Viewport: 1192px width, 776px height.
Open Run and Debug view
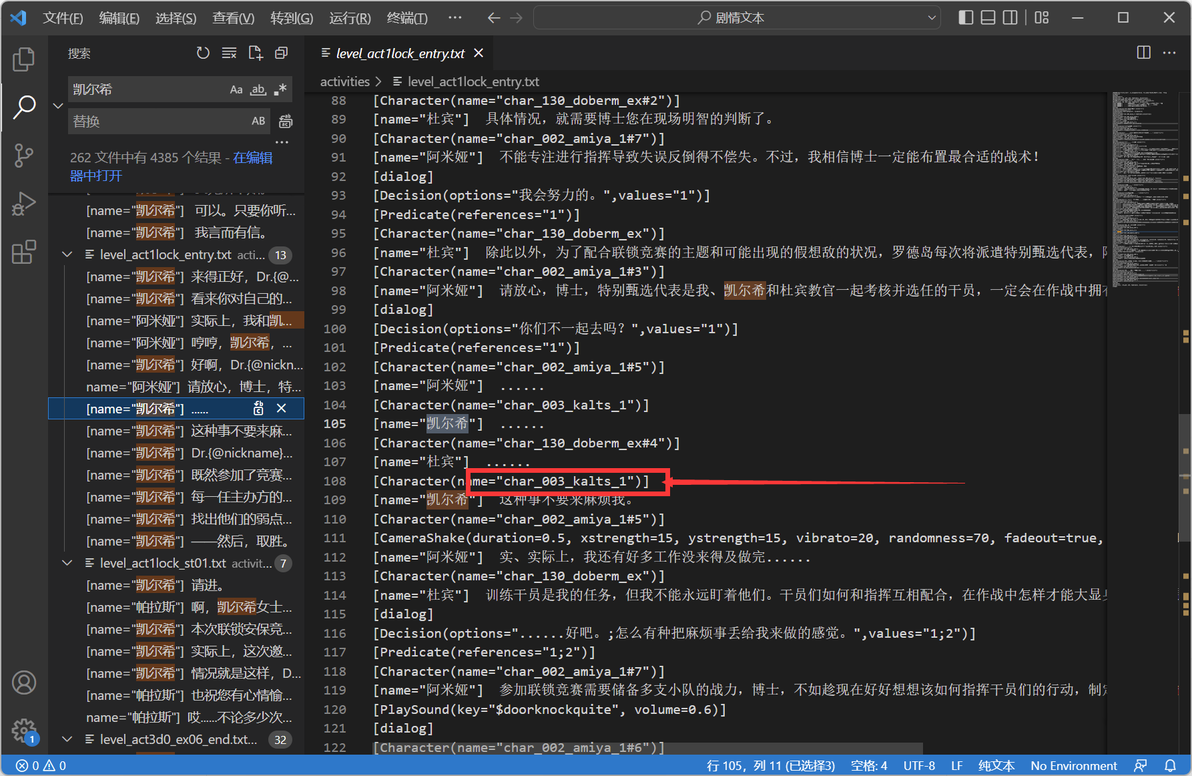(x=24, y=204)
